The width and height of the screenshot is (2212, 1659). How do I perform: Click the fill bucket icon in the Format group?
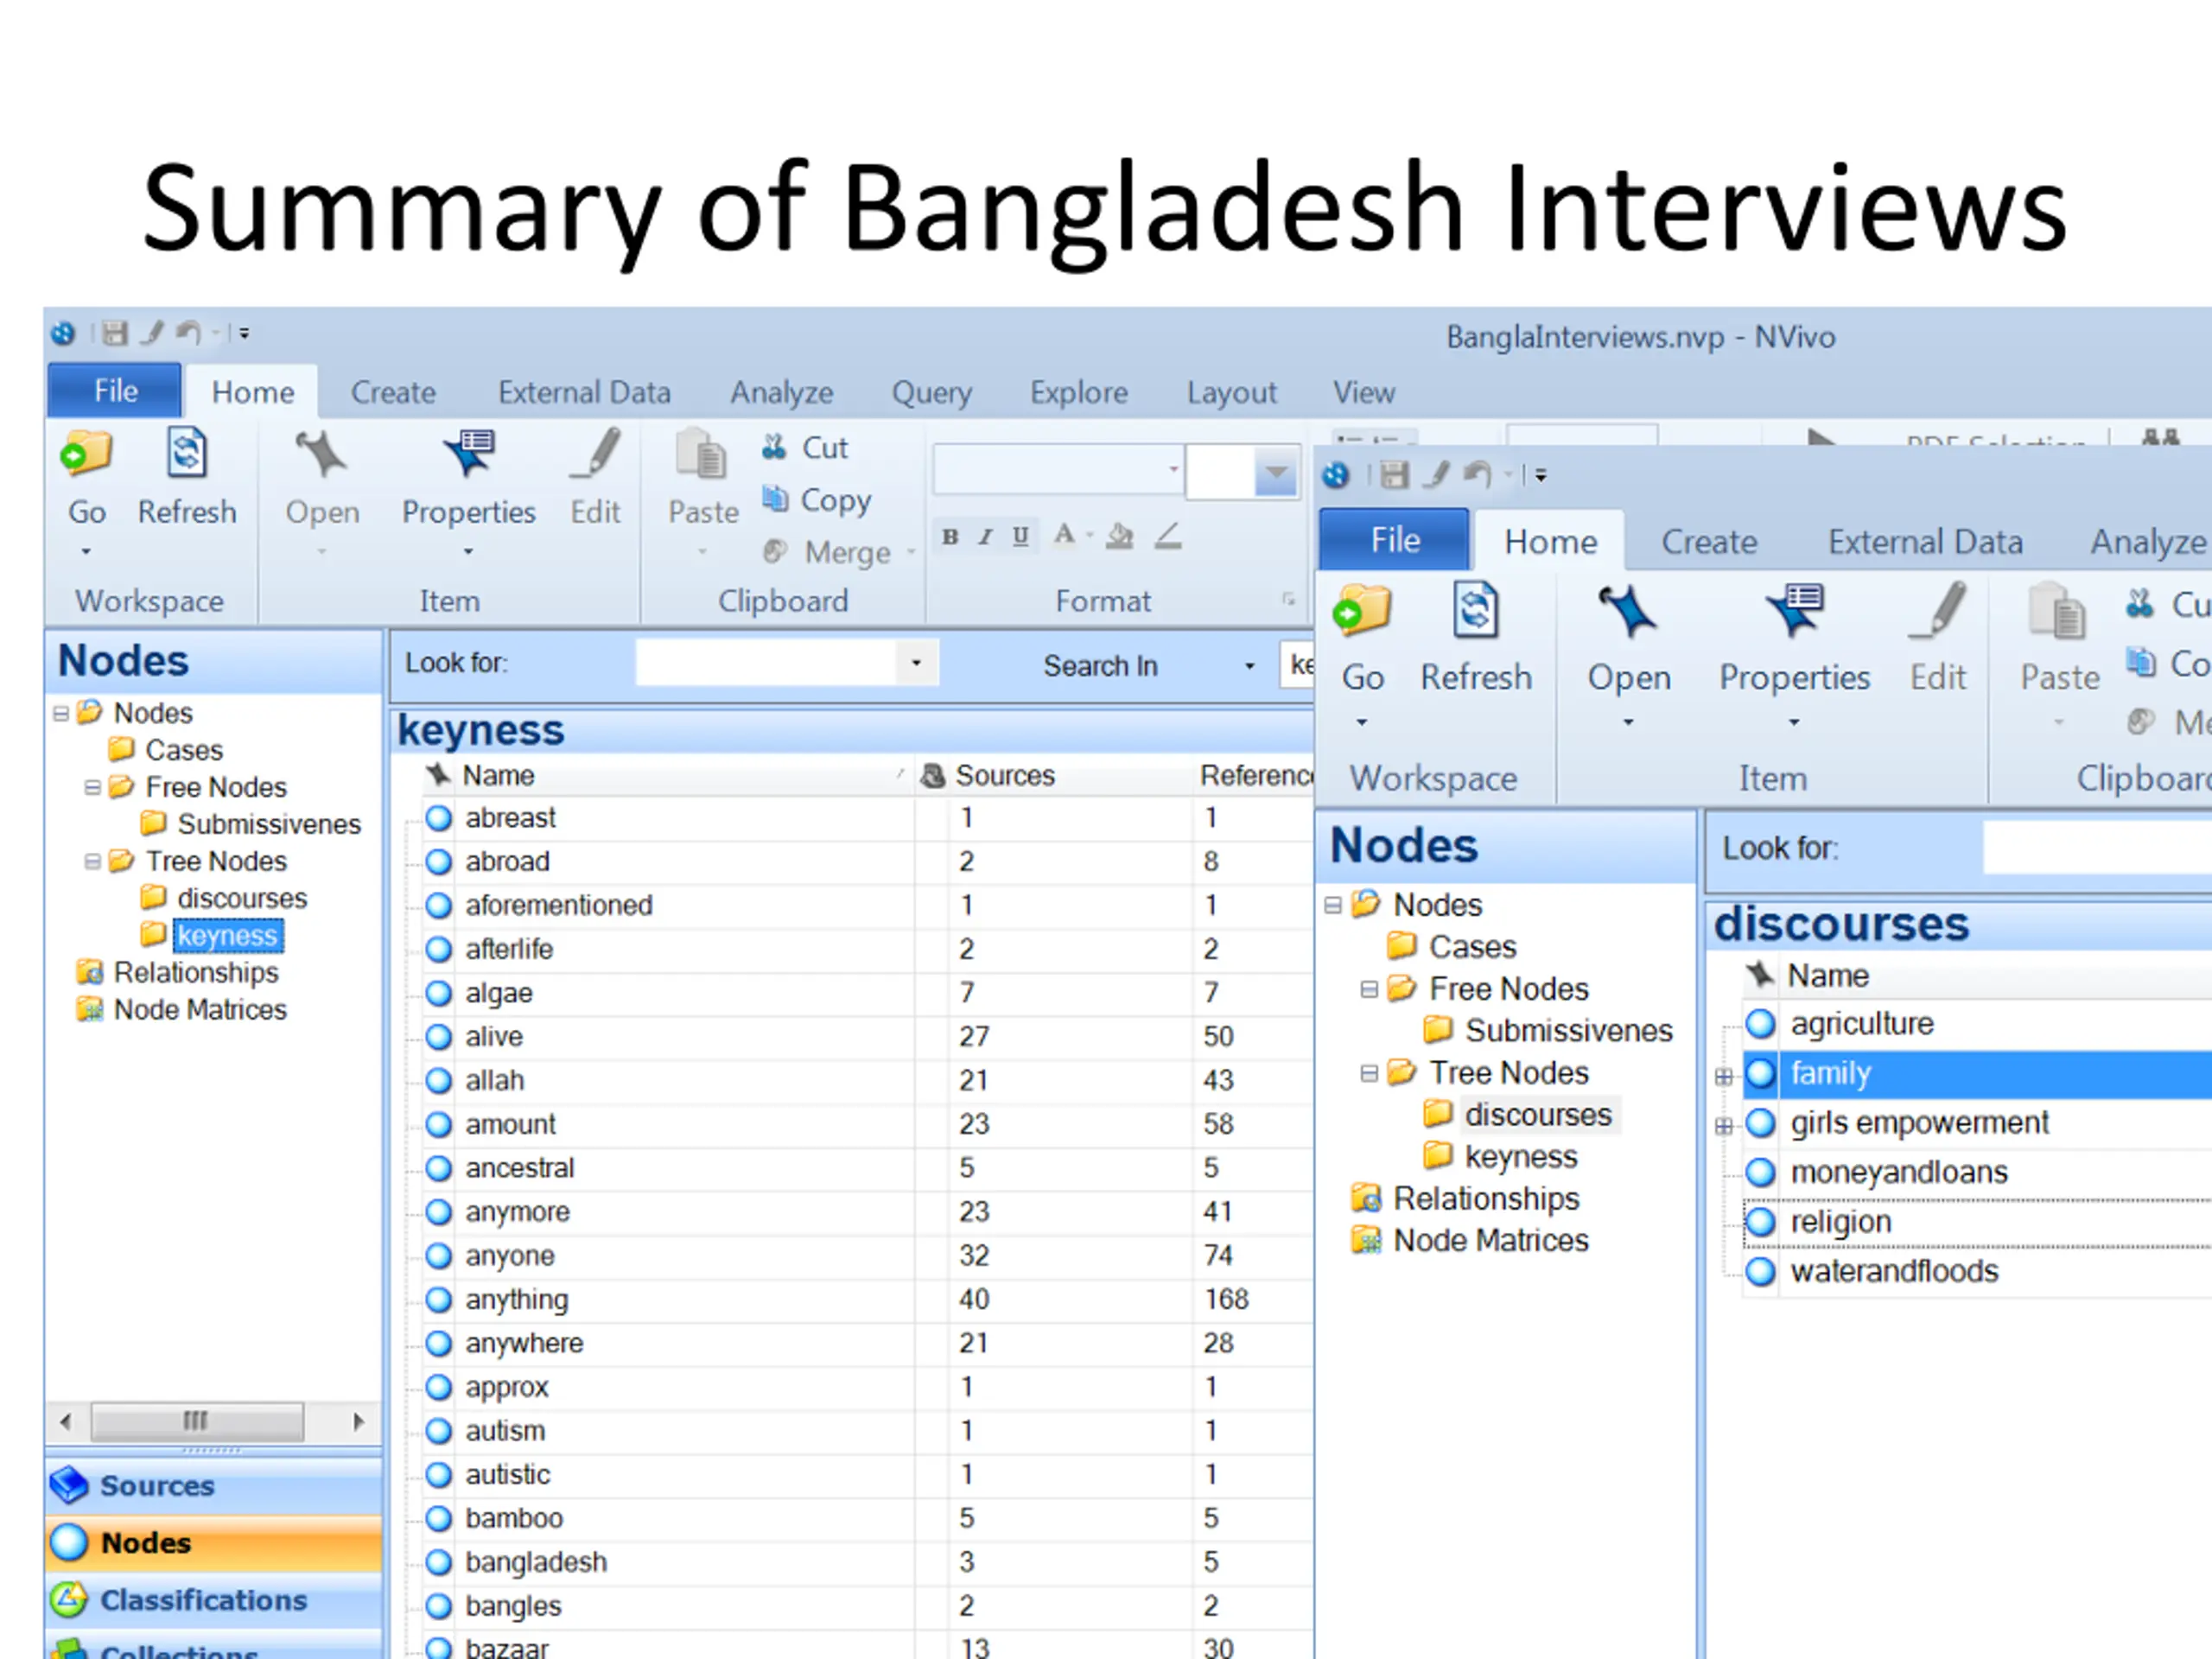point(1120,537)
